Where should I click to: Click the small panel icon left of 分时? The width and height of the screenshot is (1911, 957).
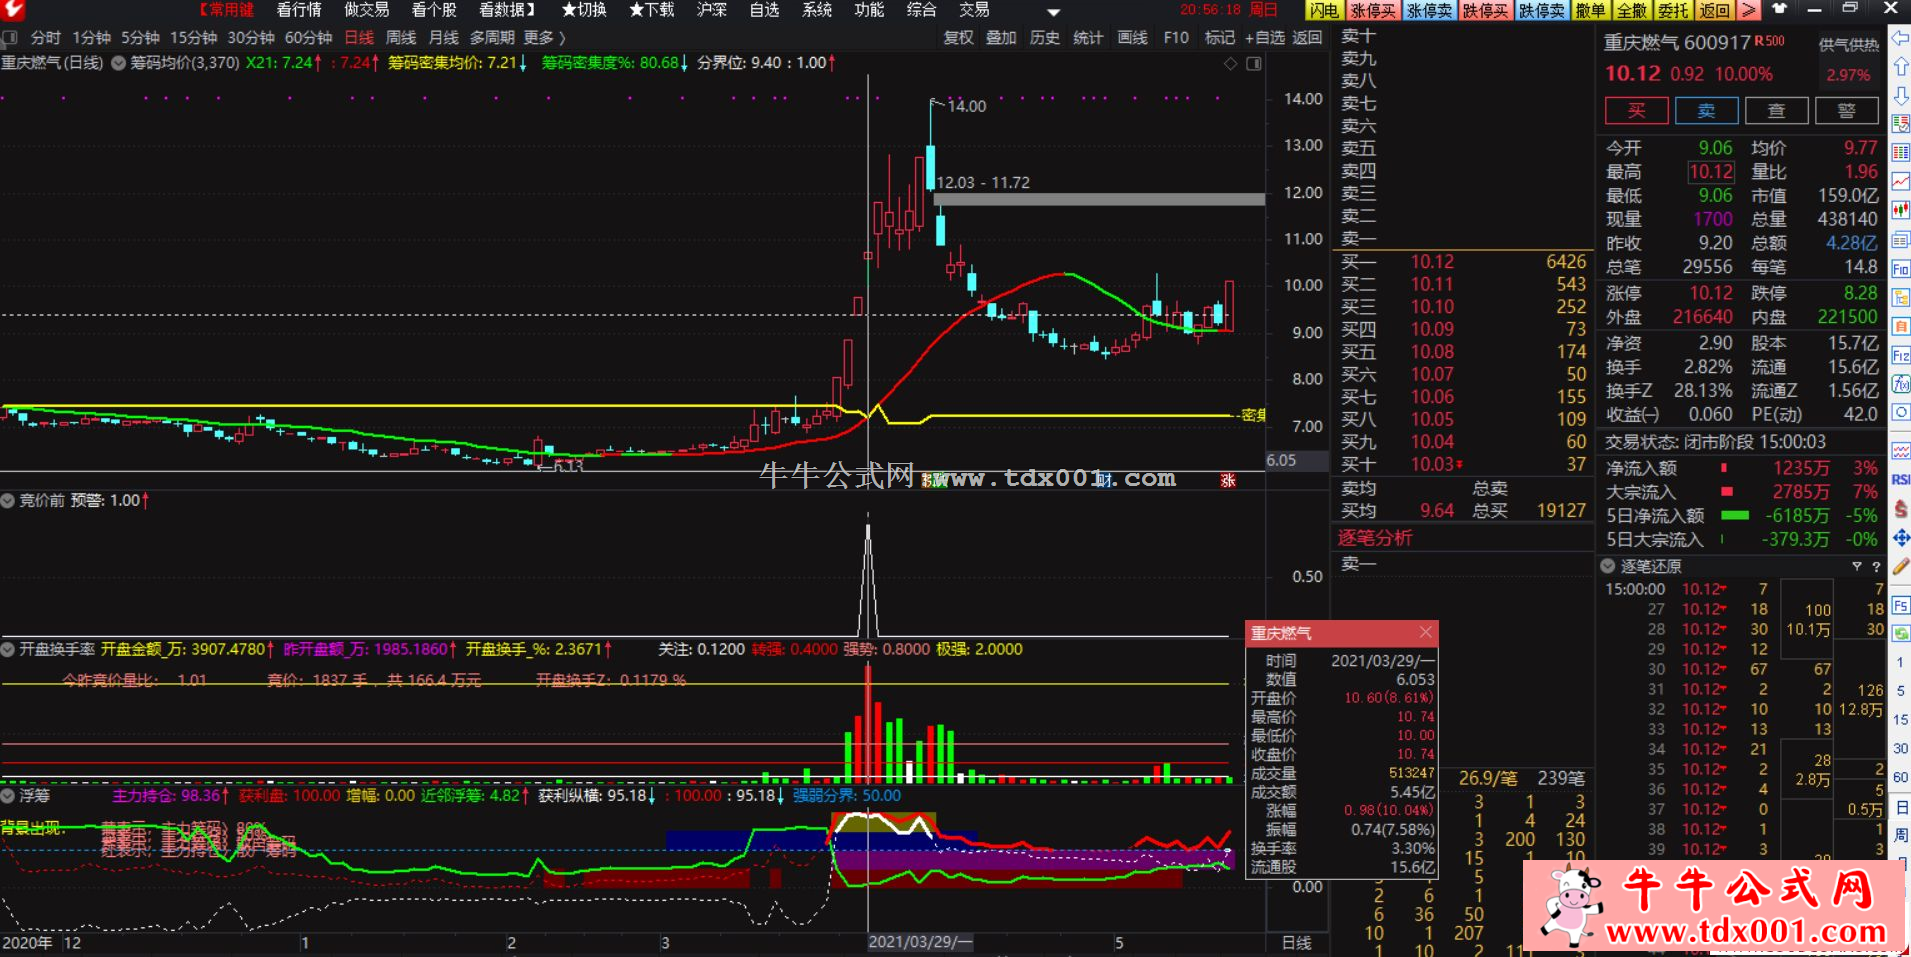[x=10, y=38]
